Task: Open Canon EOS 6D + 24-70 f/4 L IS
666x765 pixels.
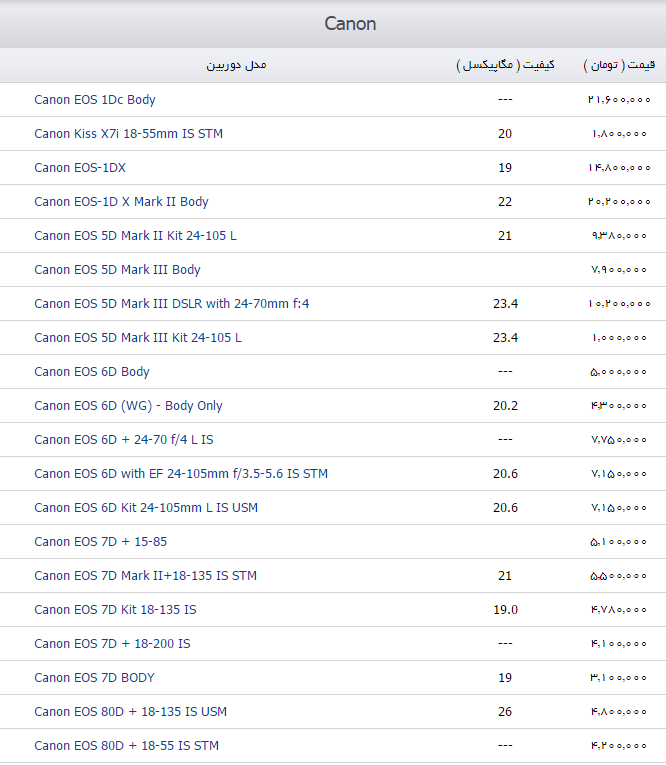Action: (123, 440)
